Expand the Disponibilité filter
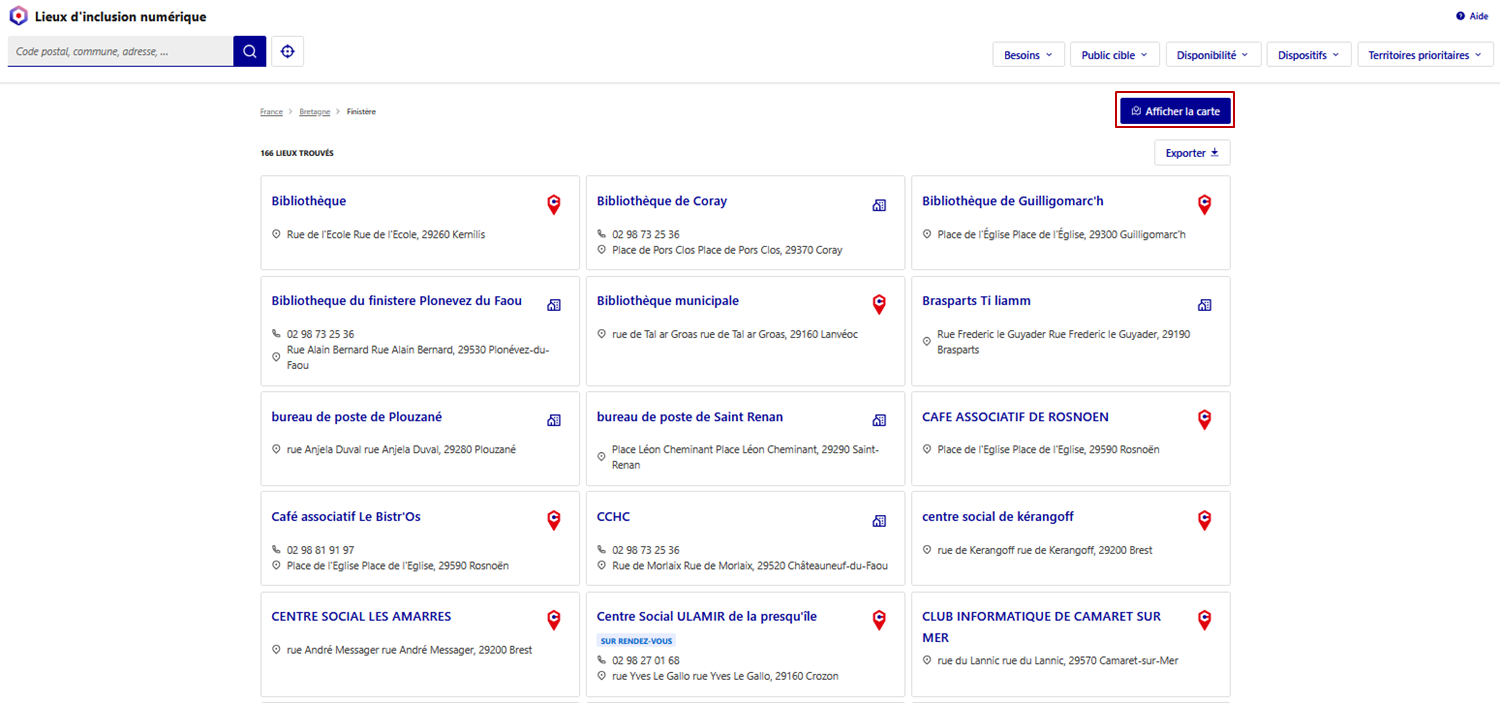Image resolution: width=1500 pixels, height=703 pixels. coord(1212,55)
